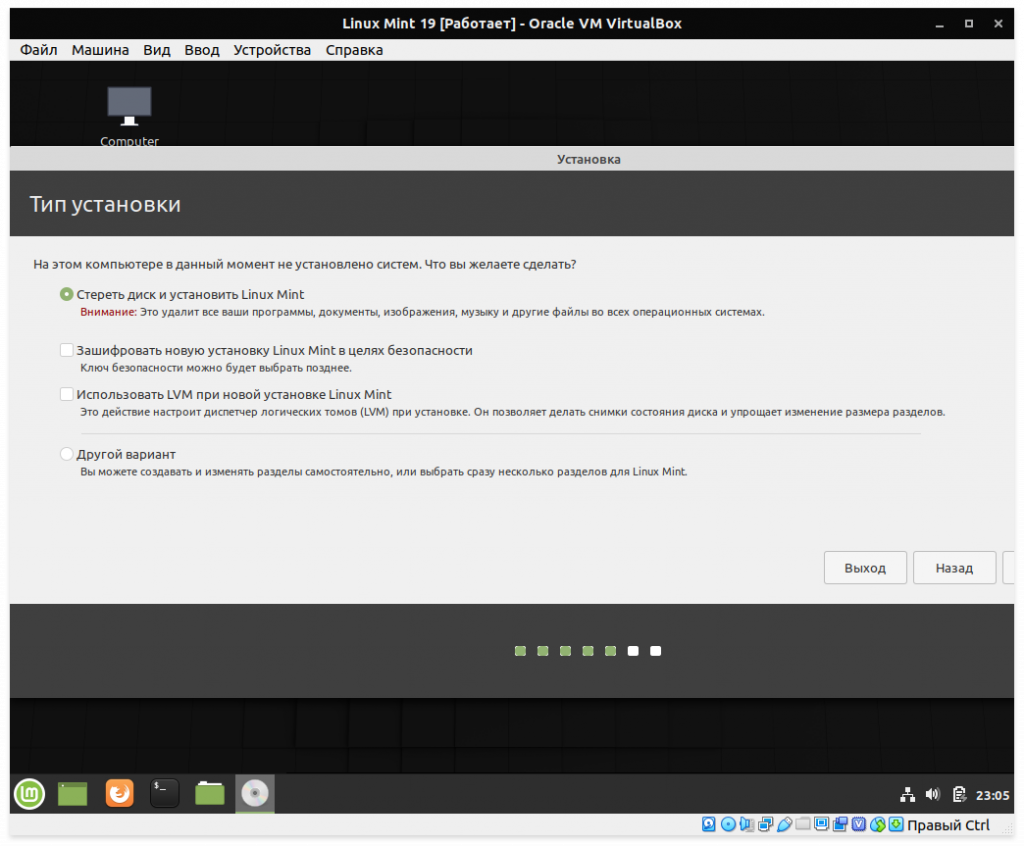This screenshot has height=846, width=1024.
Task: Click VirtualBox hard disk activity indicator
Action: pos(709,824)
